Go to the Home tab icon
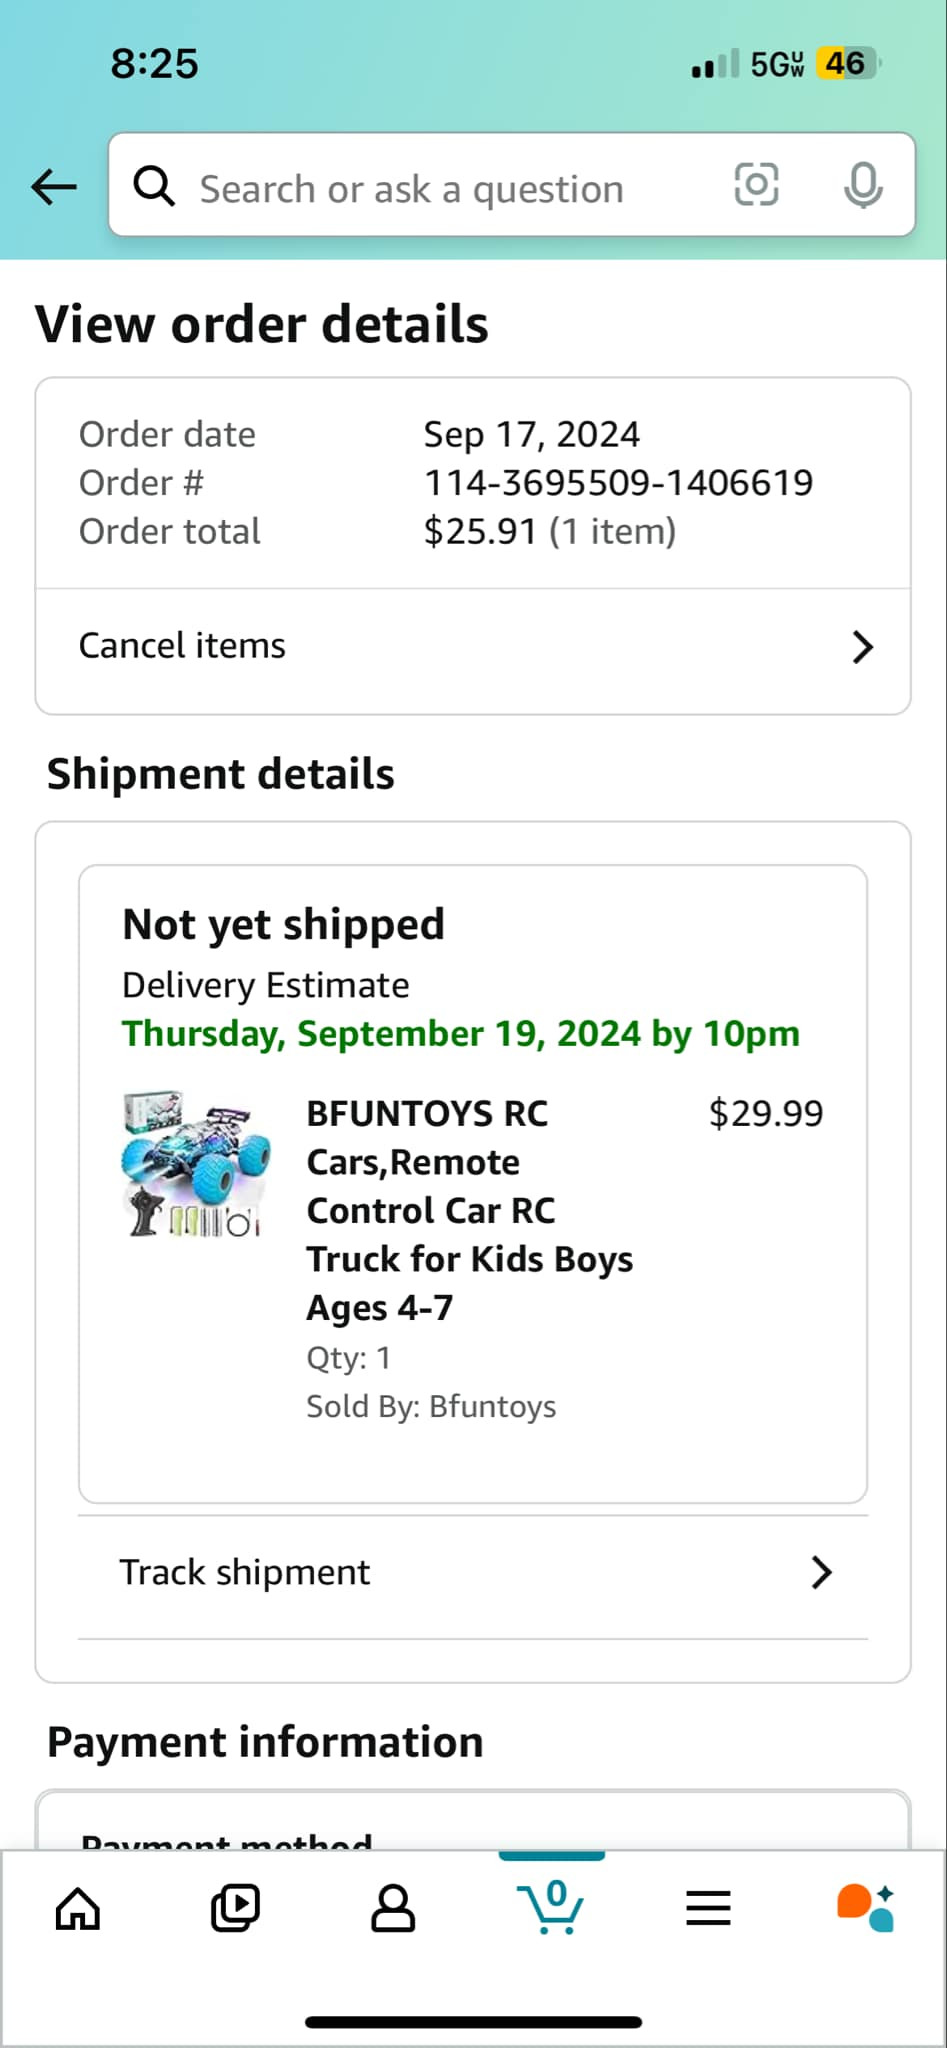The image size is (947, 2048). point(78,1908)
